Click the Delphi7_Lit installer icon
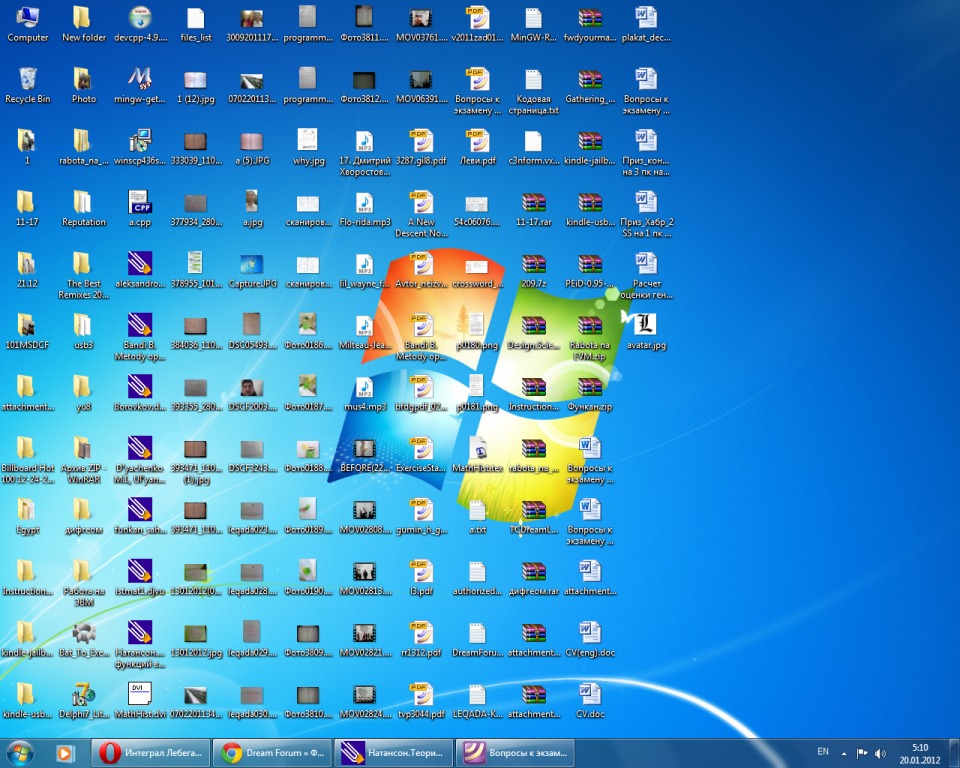 tap(84, 701)
